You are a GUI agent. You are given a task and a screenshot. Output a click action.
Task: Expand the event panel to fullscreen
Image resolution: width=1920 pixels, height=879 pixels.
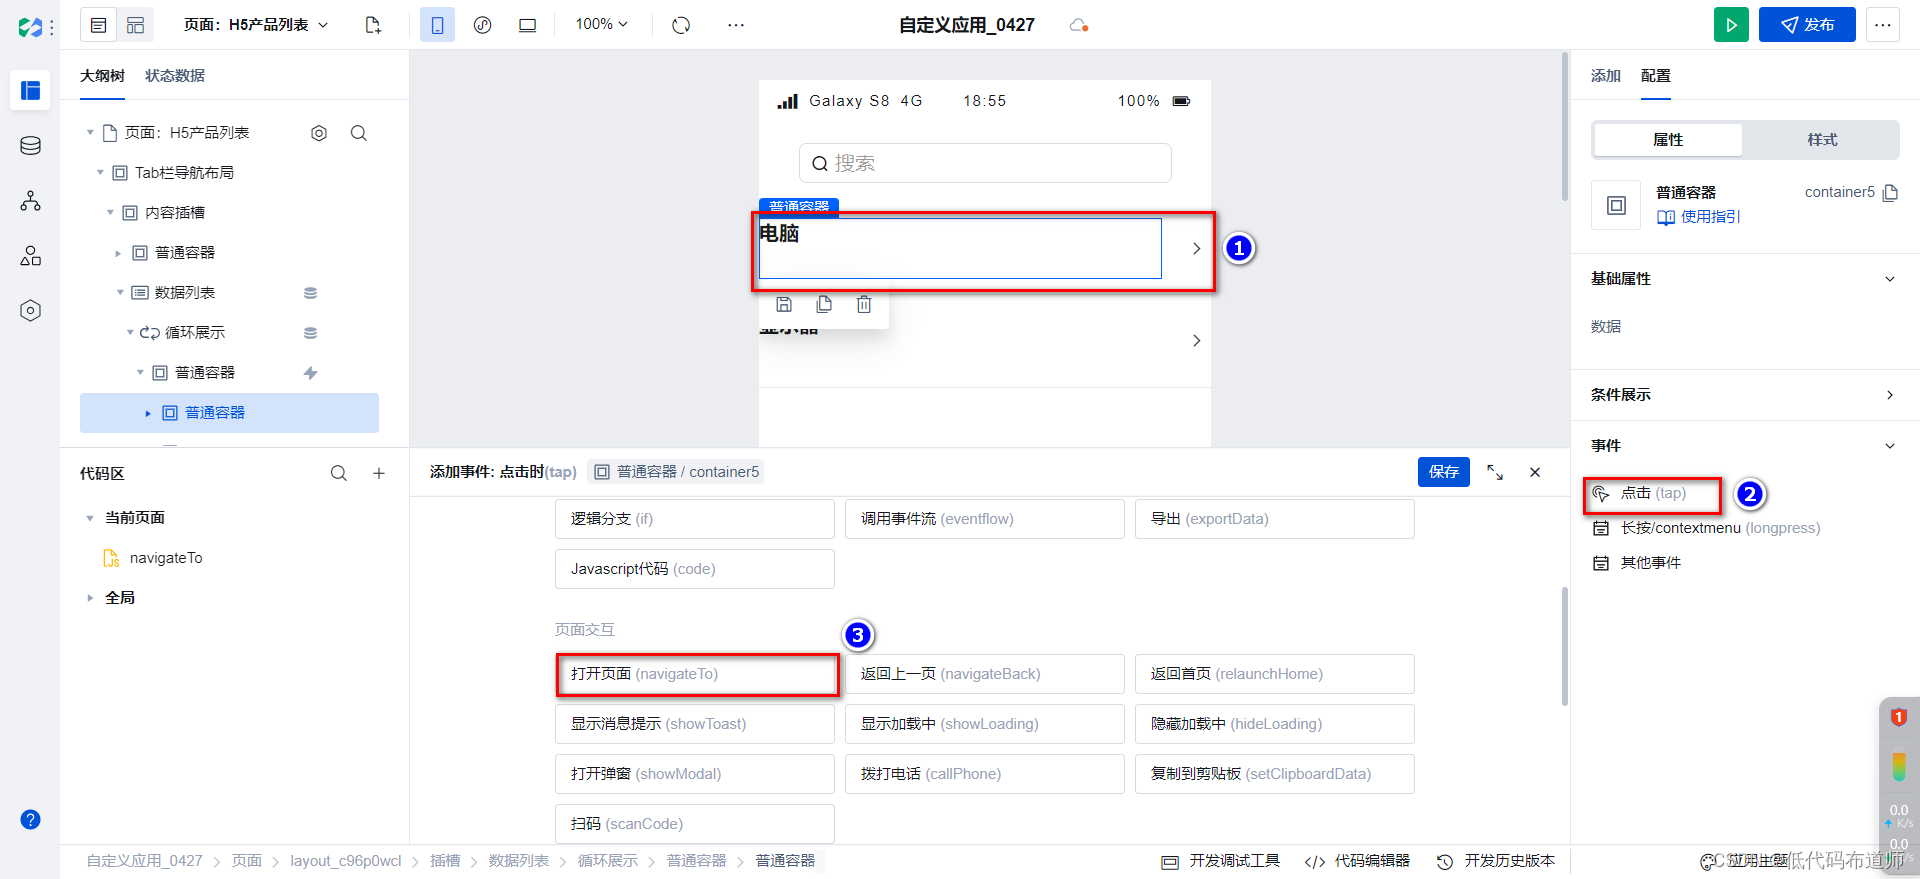click(1495, 472)
